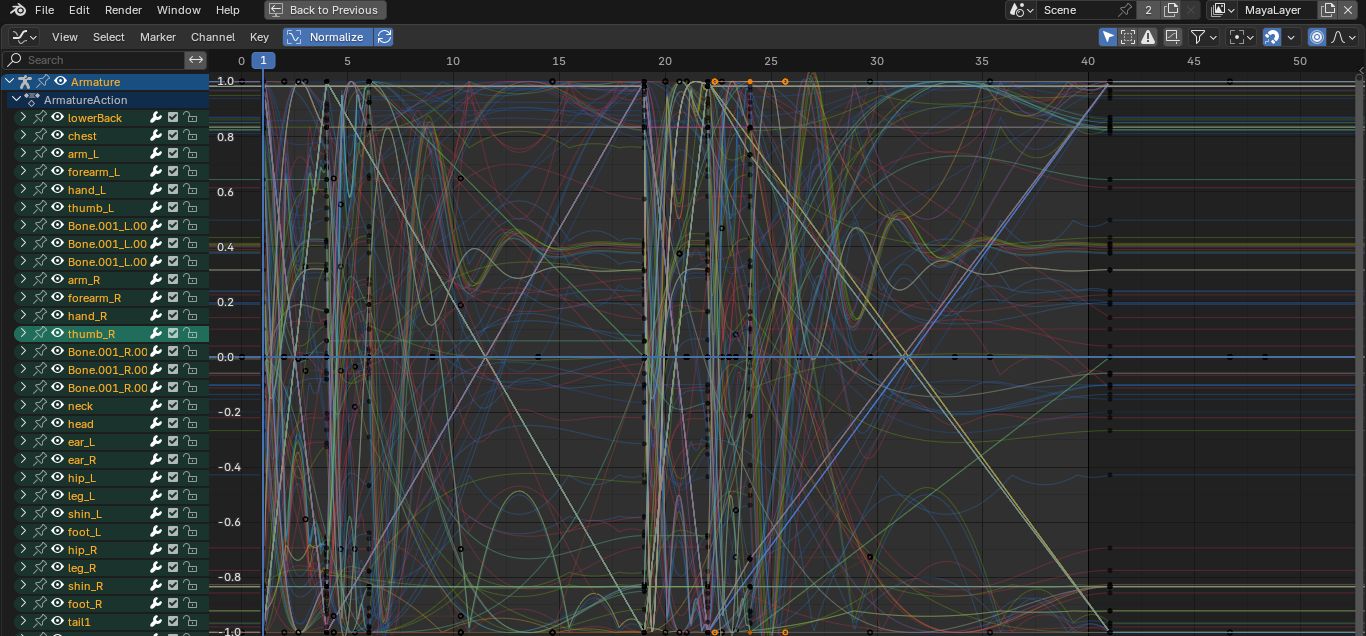The height and width of the screenshot is (636, 1366).
Task: Open the File menu
Action: [x=44, y=10]
